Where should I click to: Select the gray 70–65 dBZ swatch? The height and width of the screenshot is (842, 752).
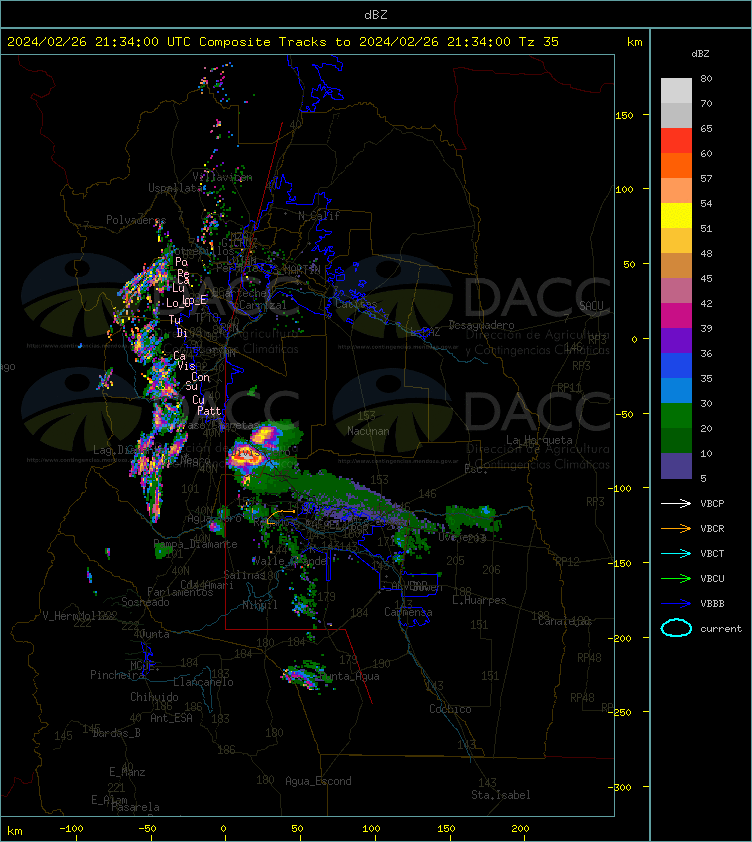click(x=676, y=115)
